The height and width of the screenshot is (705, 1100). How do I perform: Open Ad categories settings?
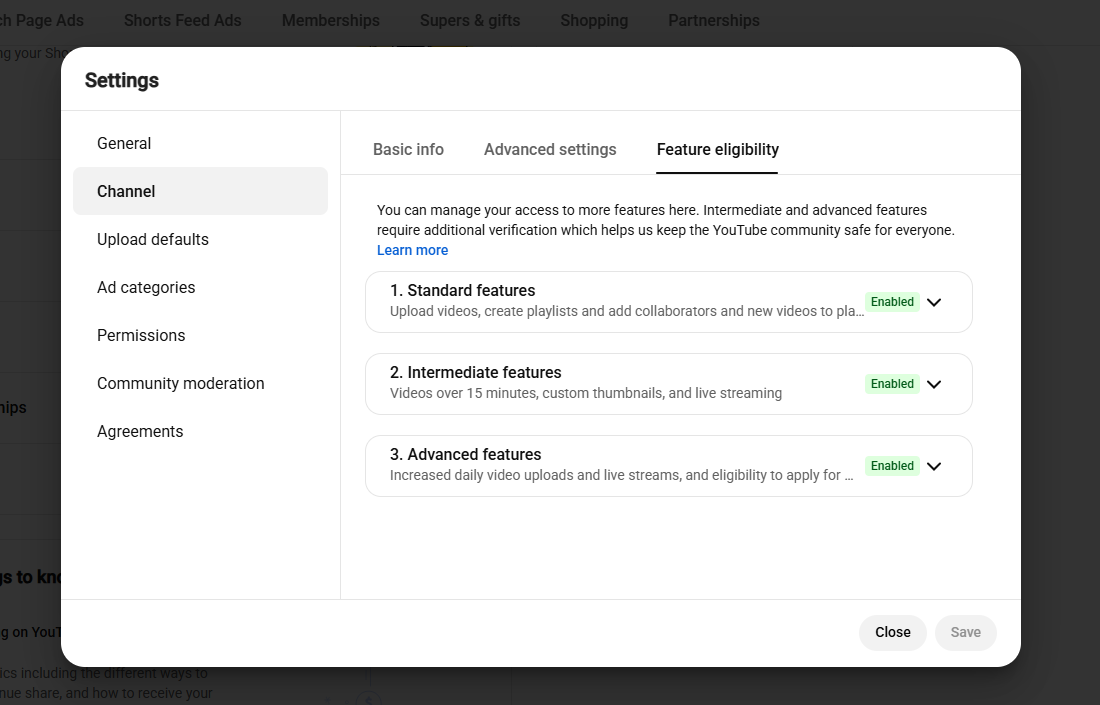pos(201,287)
